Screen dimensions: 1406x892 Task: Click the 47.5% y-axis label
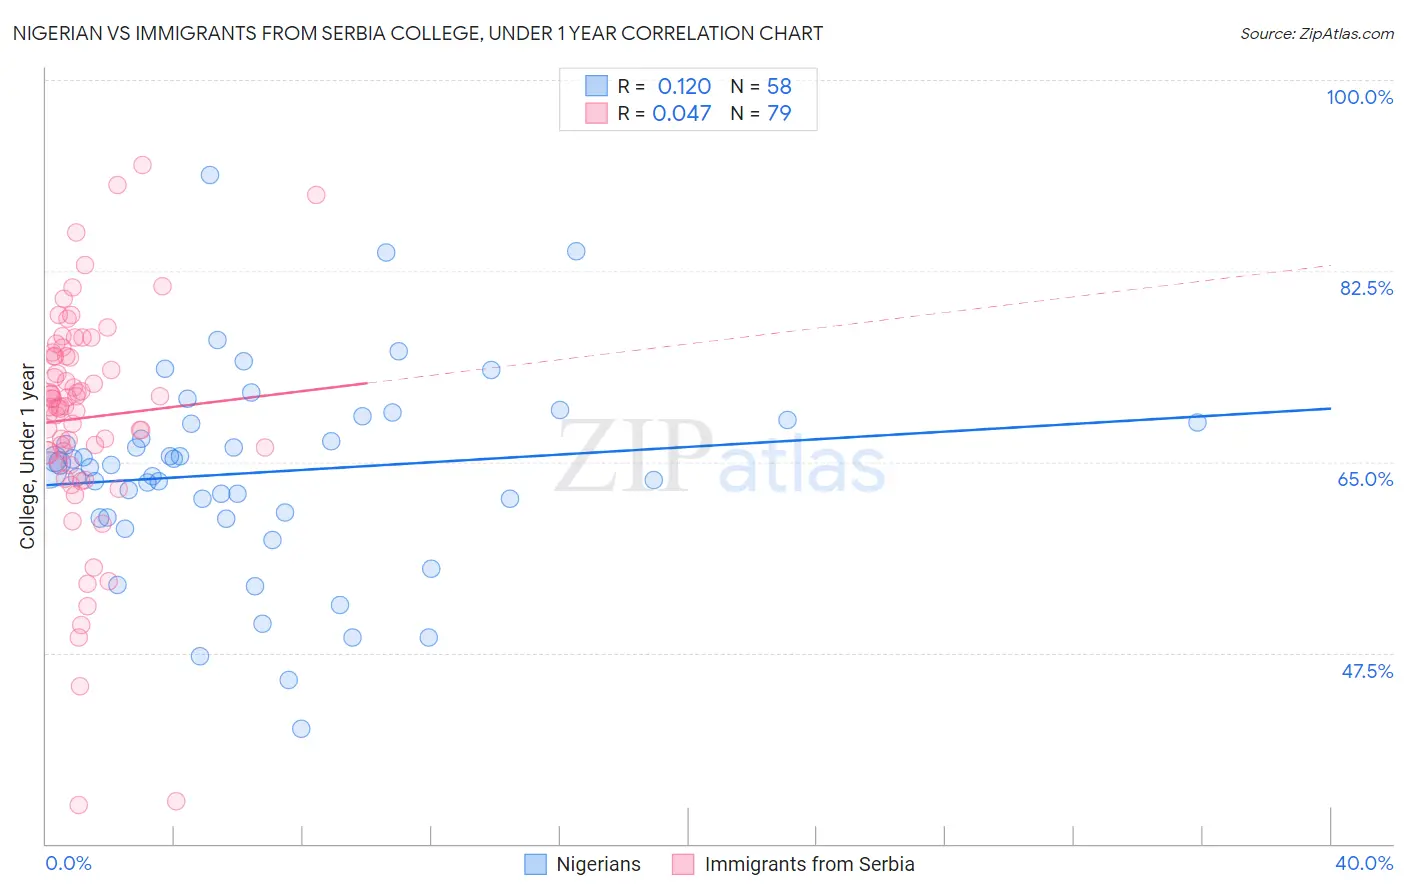(1367, 671)
